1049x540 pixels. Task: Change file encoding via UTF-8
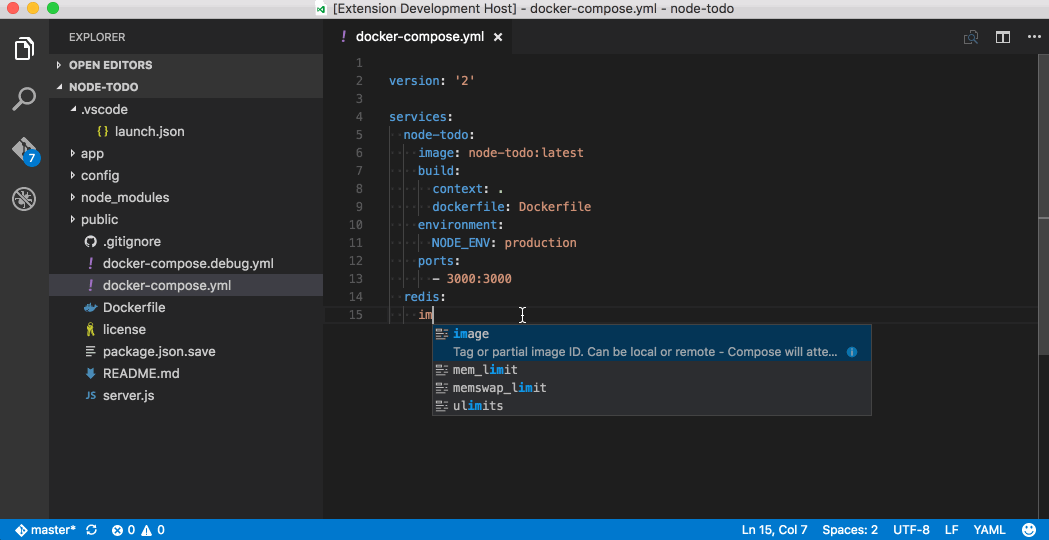pyautogui.click(x=911, y=530)
